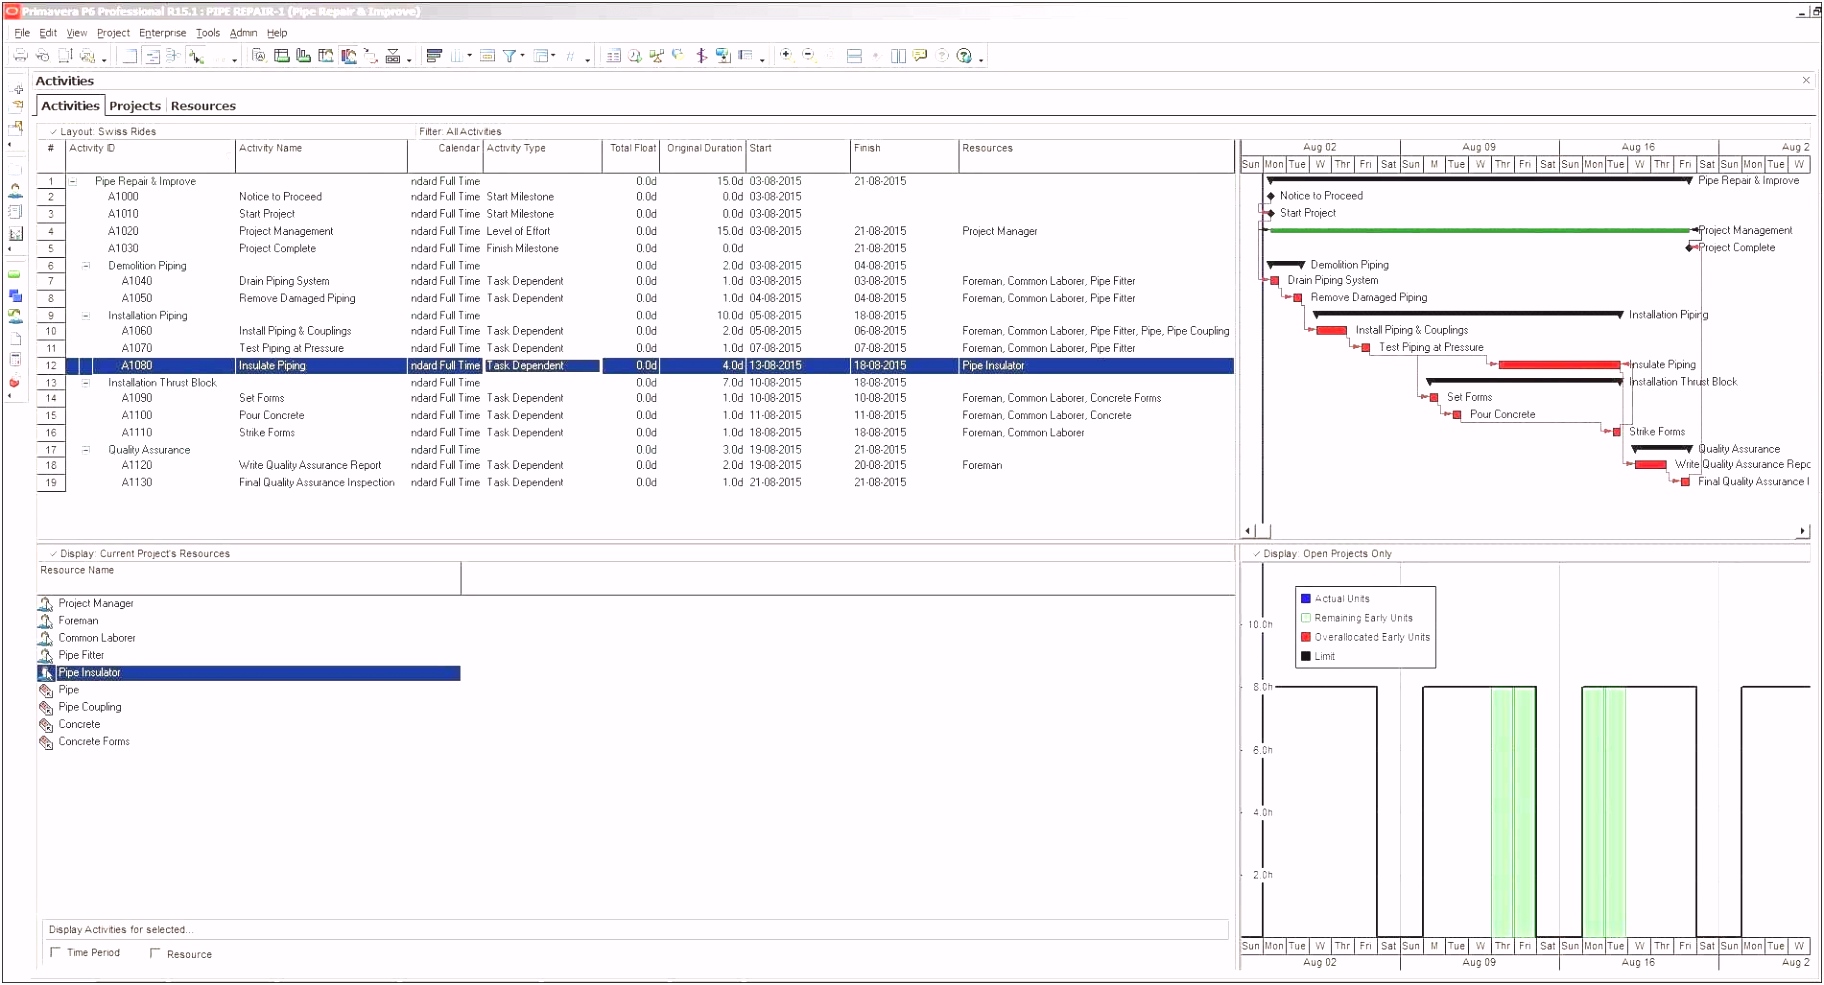Click the Pipe Insulator resource icon

[46, 673]
